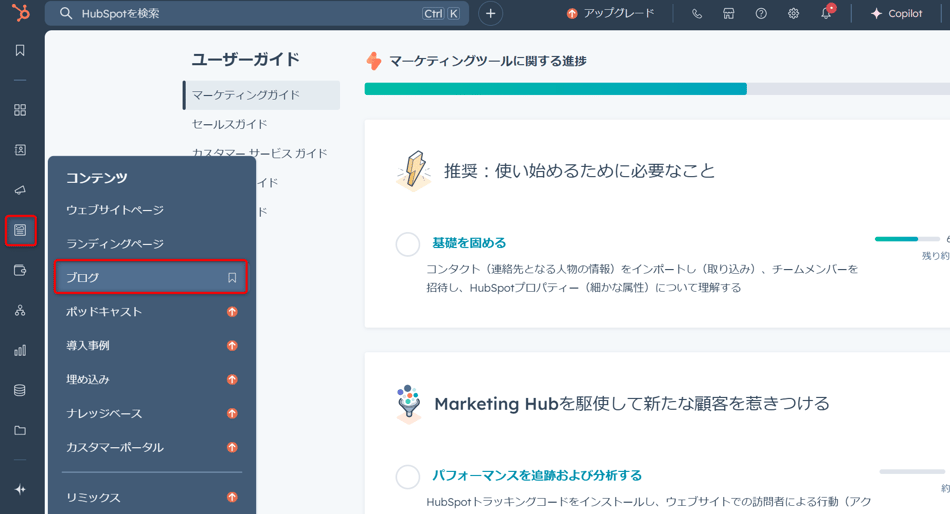Click heading マーケティングツールに関する進捗
The height and width of the screenshot is (514, 950).
pyautogui.click(x=488, y=61)
